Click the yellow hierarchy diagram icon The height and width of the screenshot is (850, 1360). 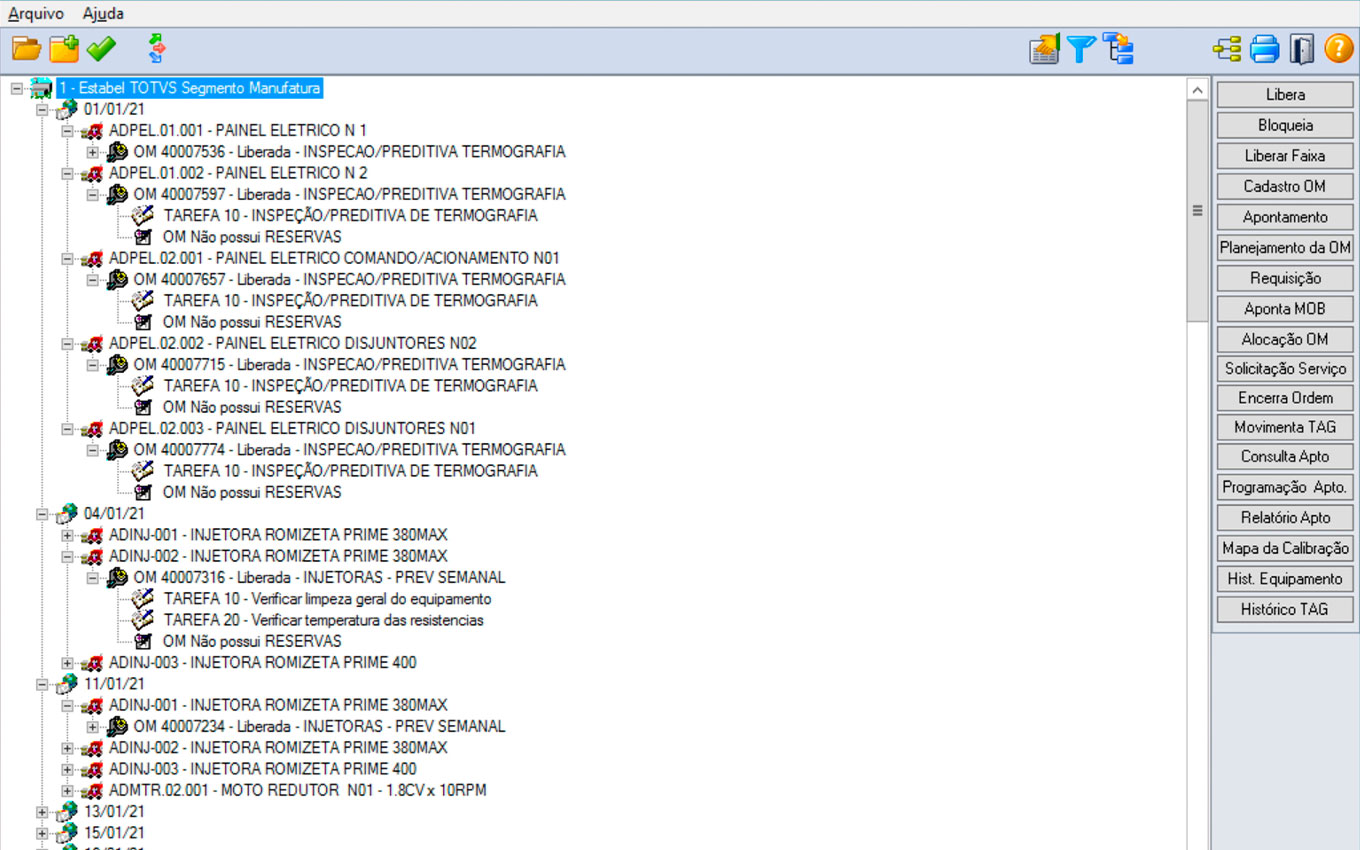1227,48
